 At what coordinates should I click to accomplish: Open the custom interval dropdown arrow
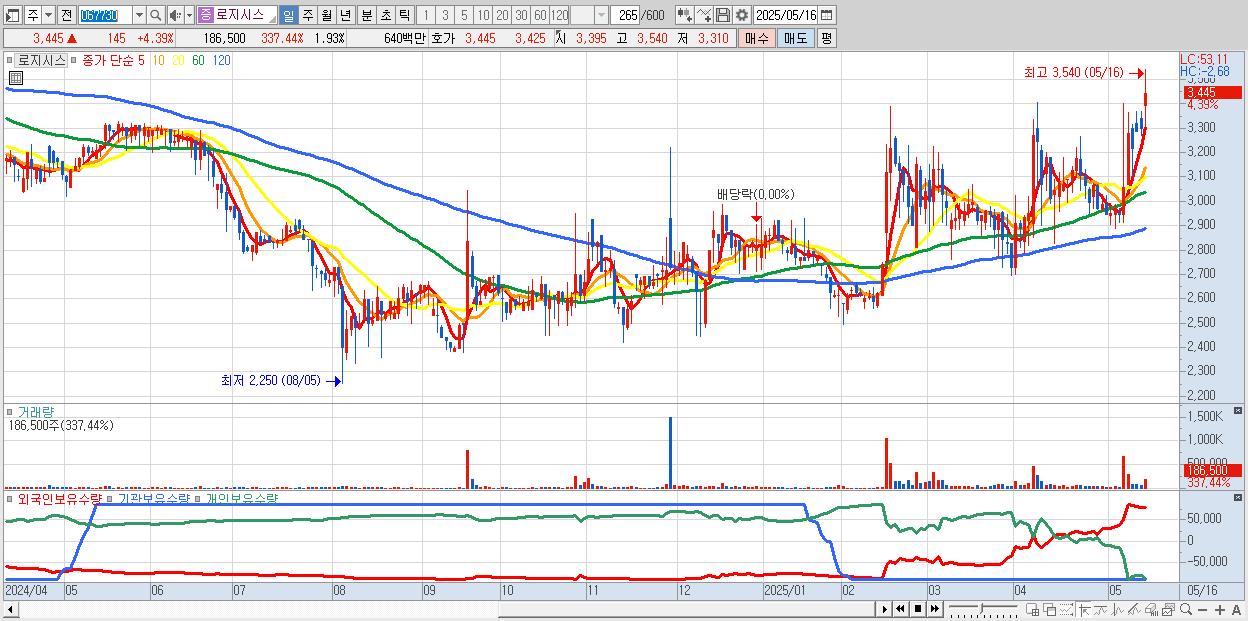[x=601, y=15]
